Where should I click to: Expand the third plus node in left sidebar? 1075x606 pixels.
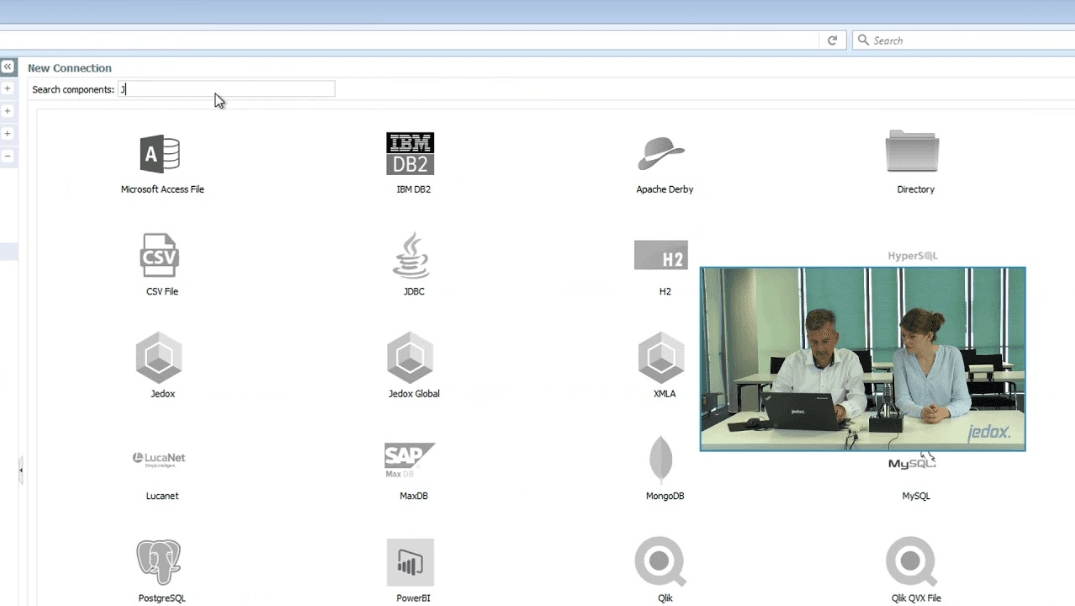[x=8, y=133]
